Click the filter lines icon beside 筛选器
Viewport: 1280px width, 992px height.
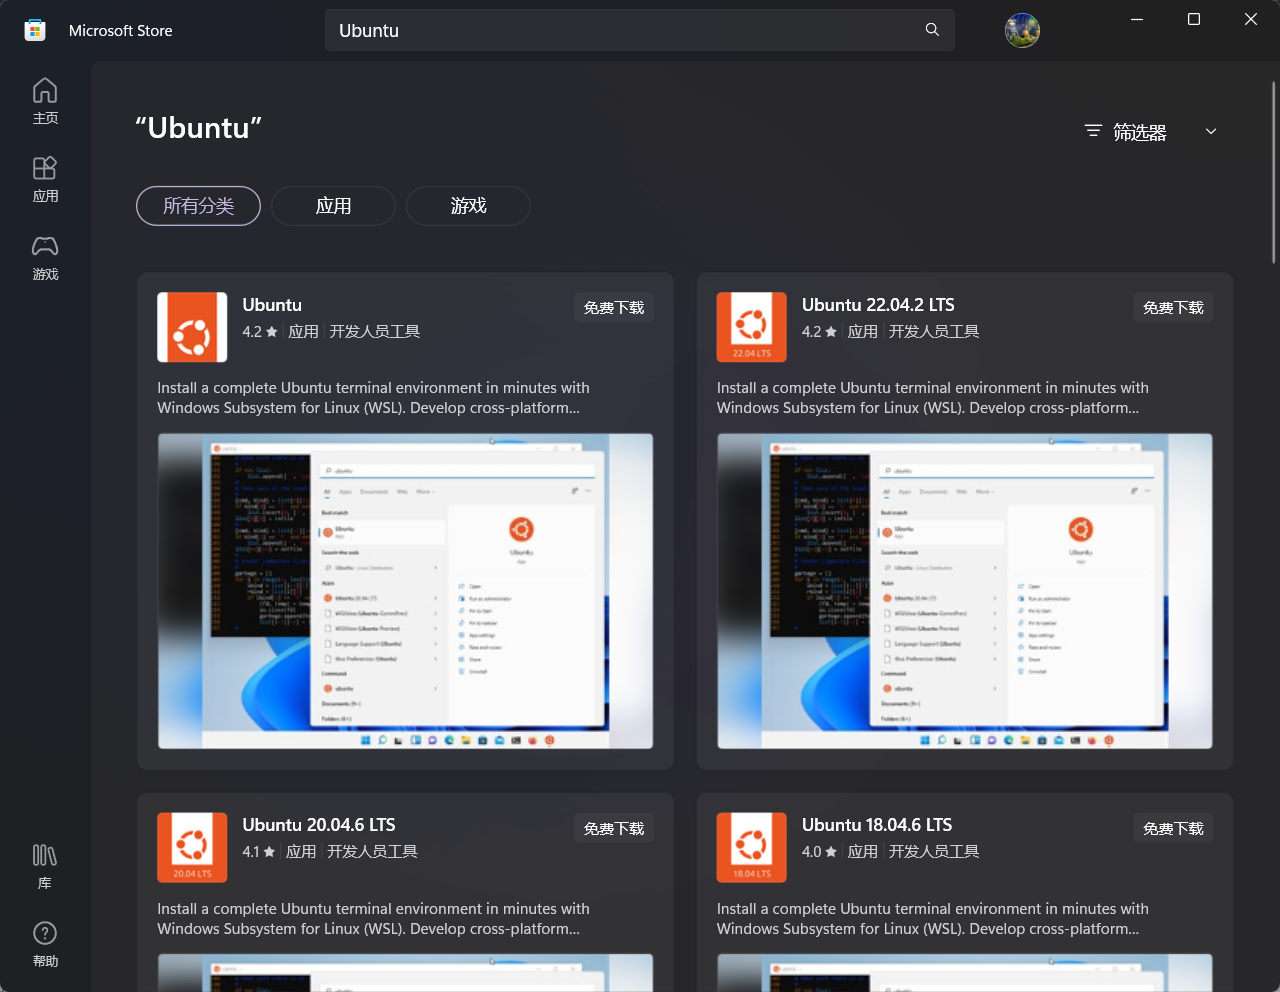tap(1093, 131)
